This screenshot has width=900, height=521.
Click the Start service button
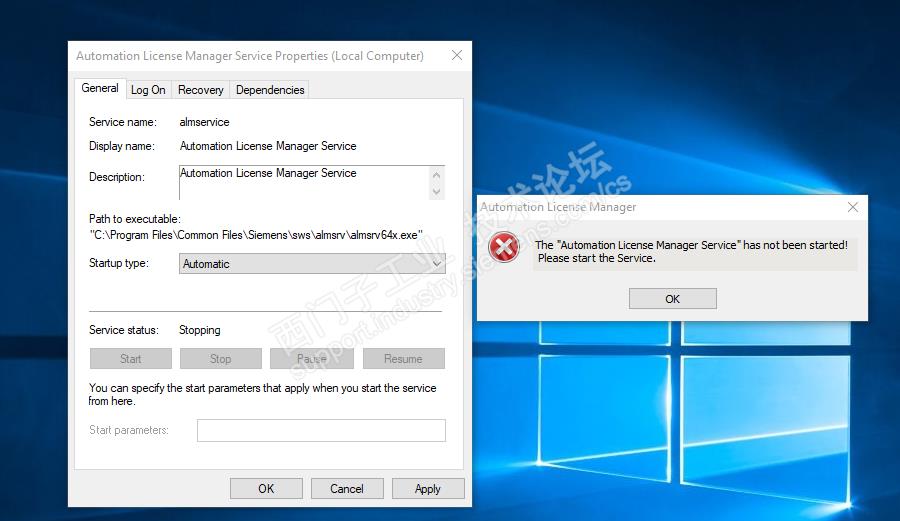130,359
